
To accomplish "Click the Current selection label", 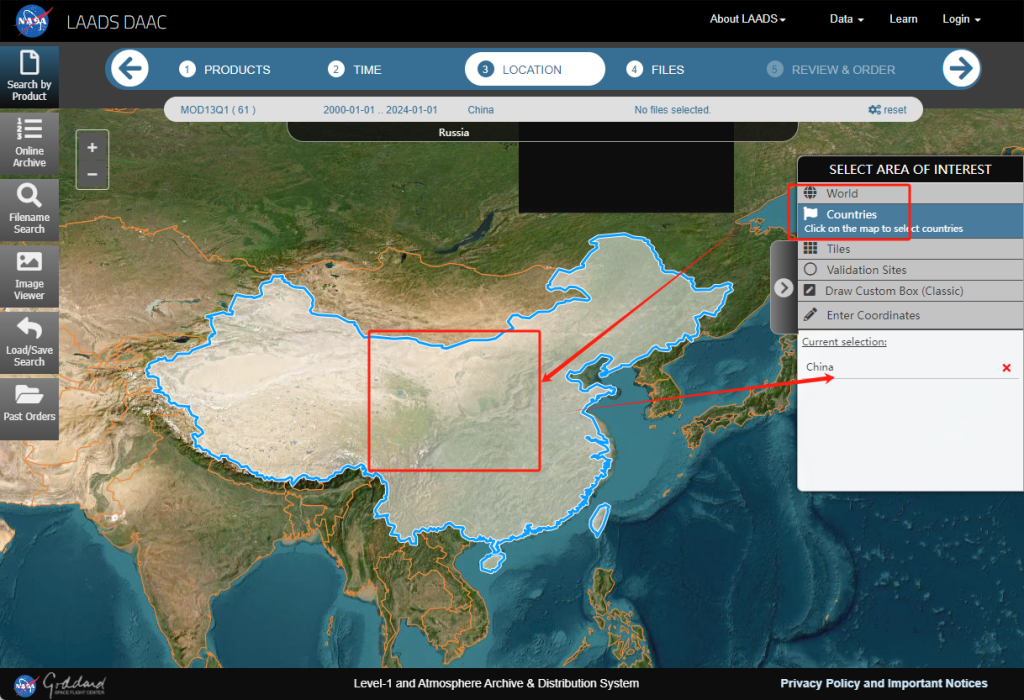I will point(844,342).
